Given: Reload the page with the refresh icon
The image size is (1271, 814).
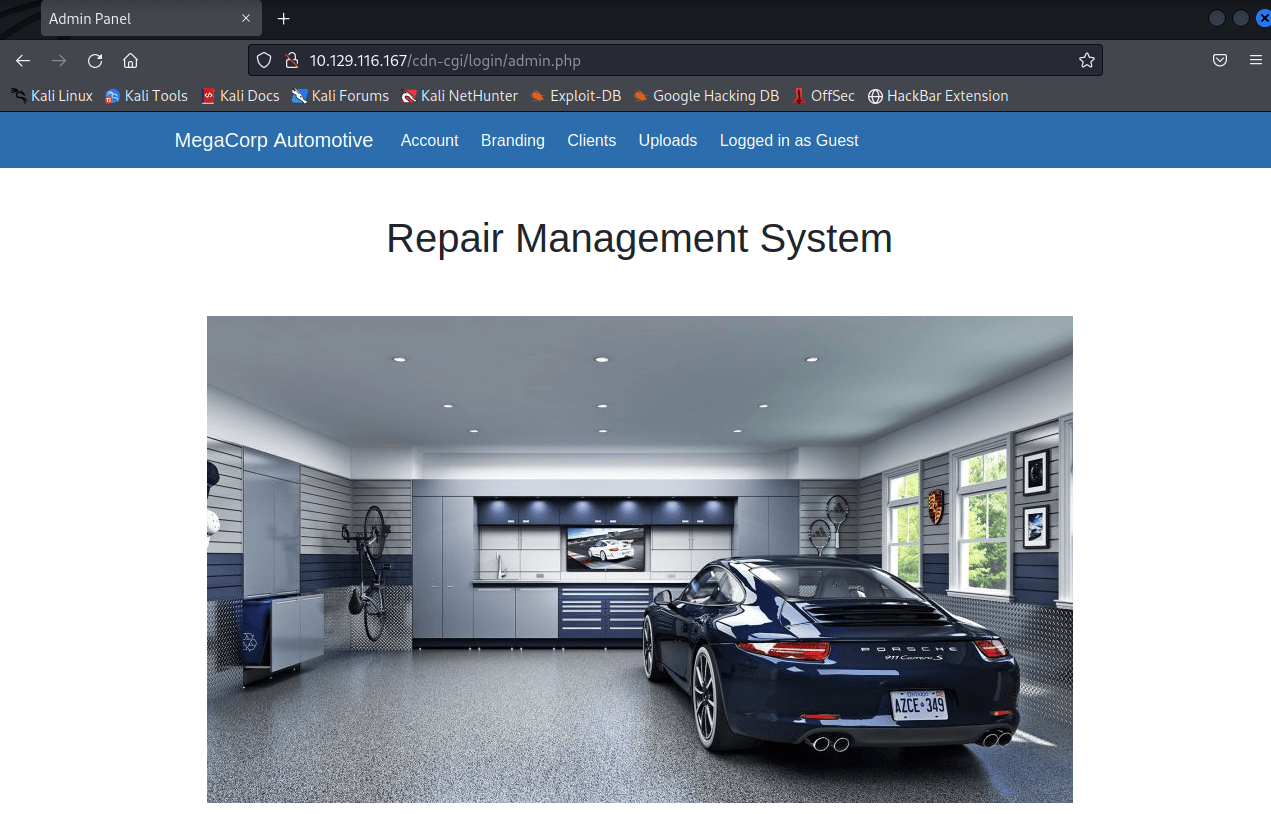Looking at the screenshot, I should [x=95, y=61].
